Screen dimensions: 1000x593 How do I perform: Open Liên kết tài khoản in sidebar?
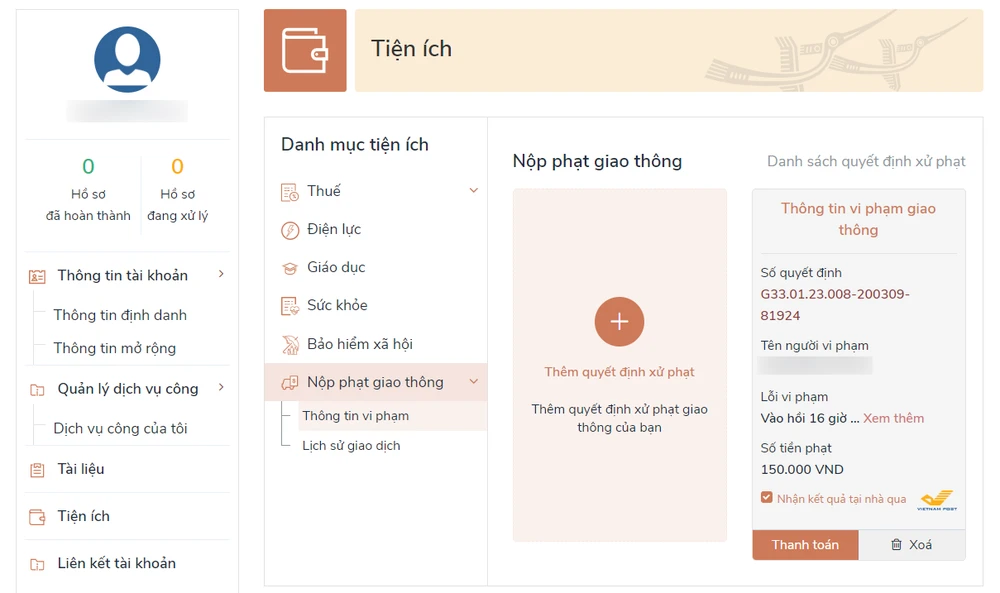click(116, 564)
